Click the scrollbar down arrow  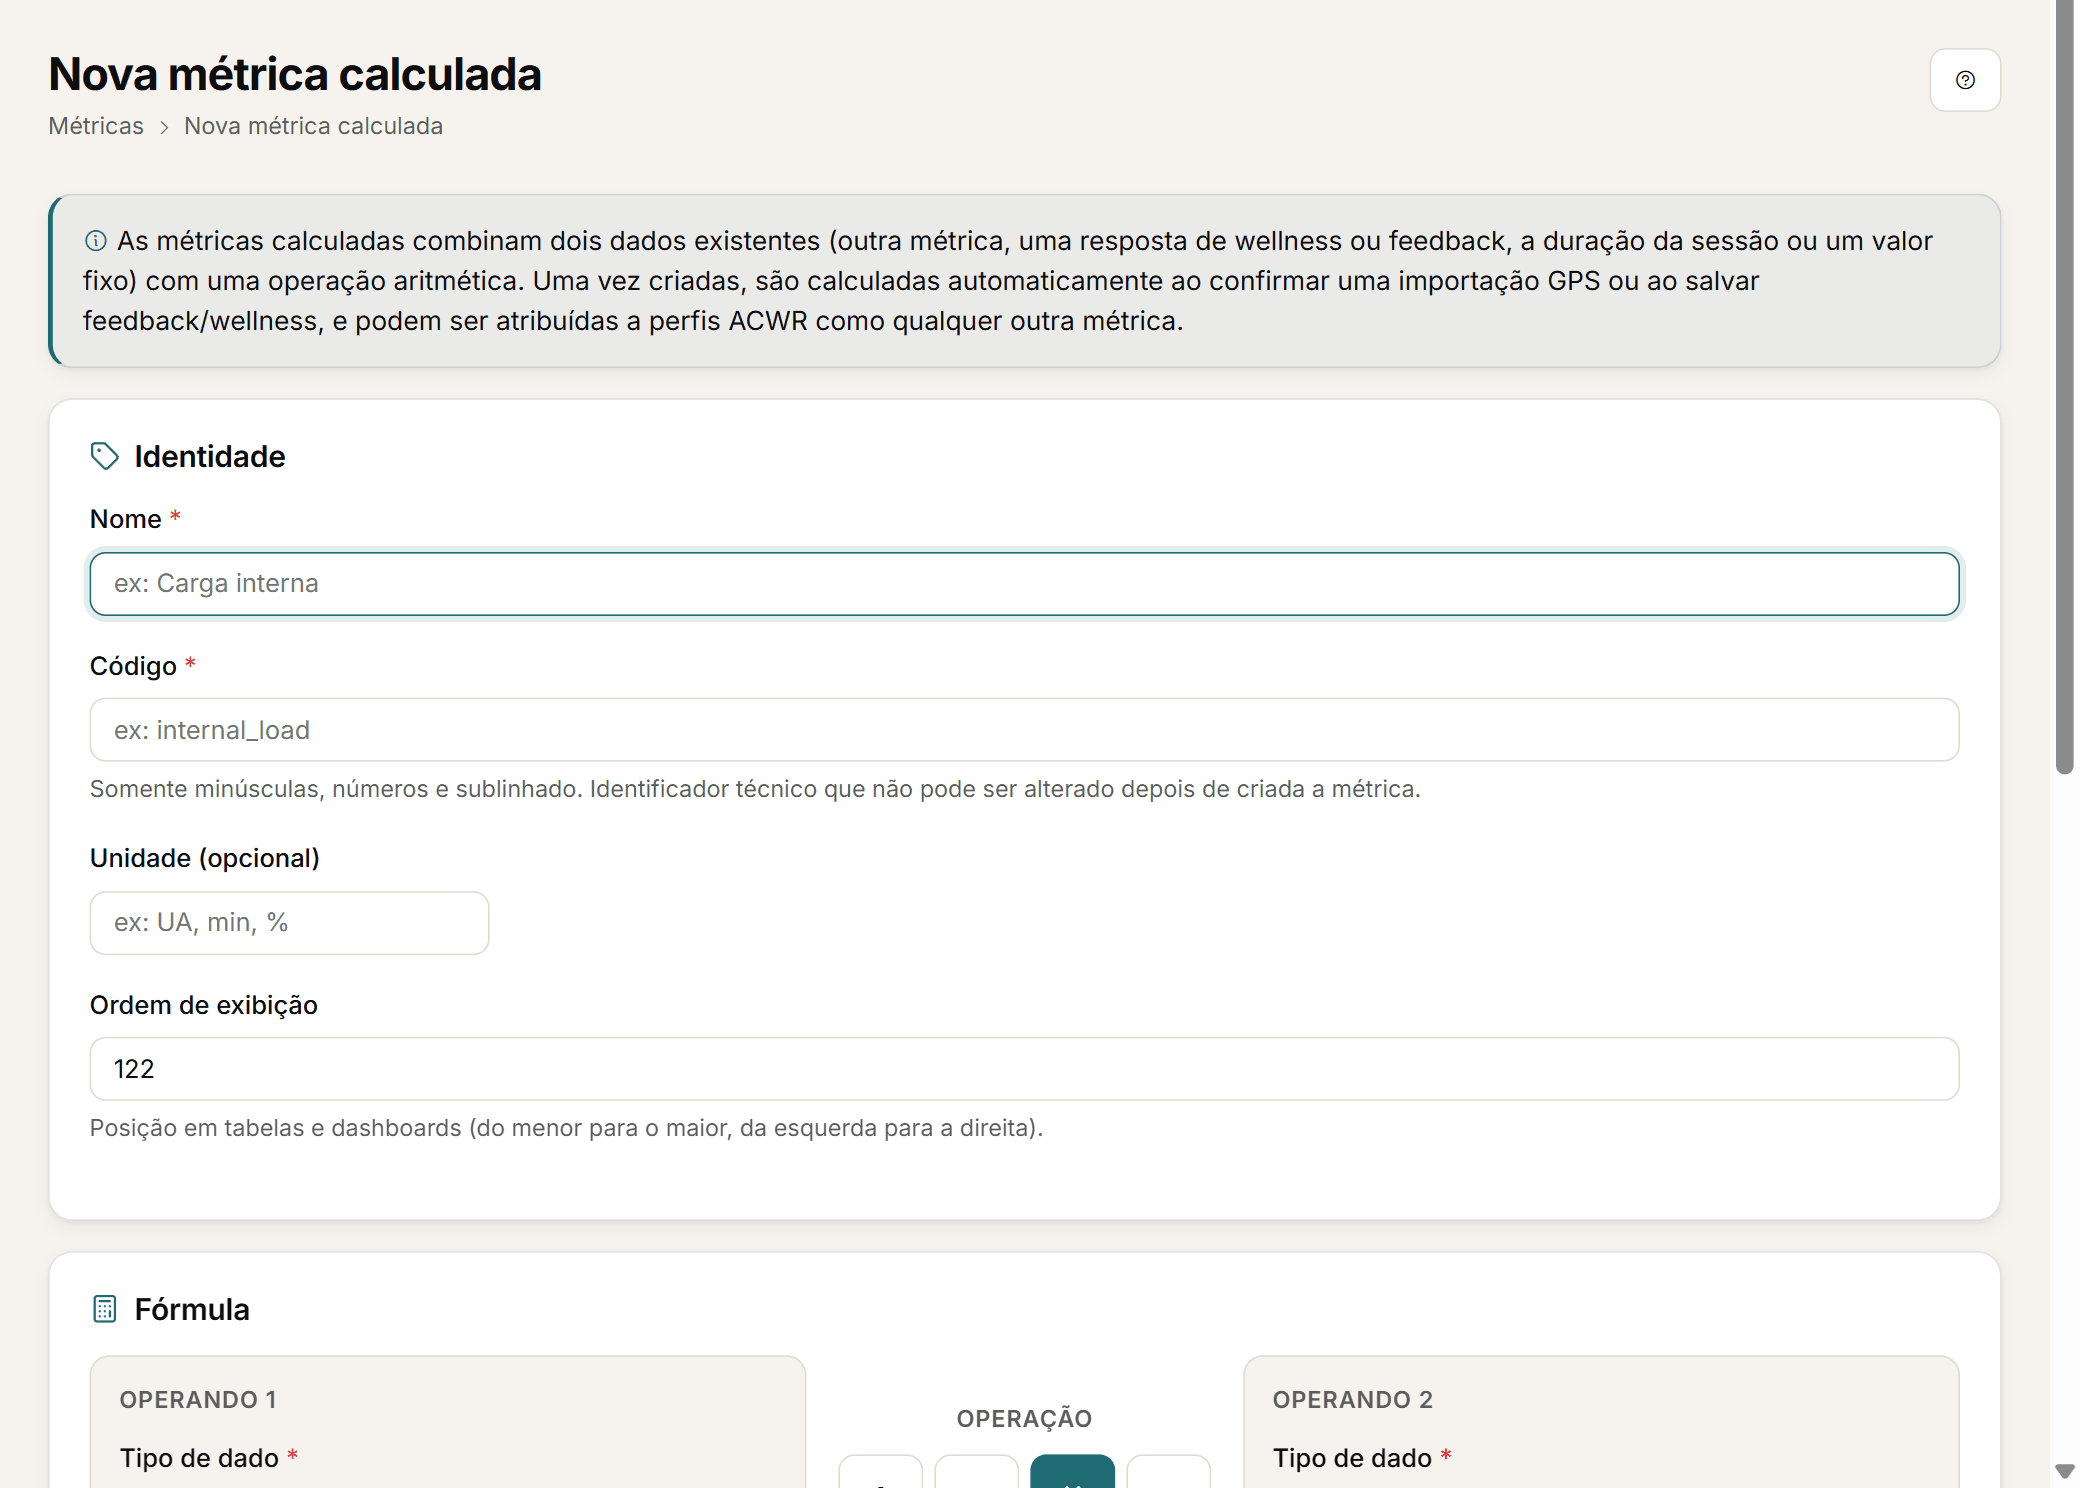tap(2064, 1471)
